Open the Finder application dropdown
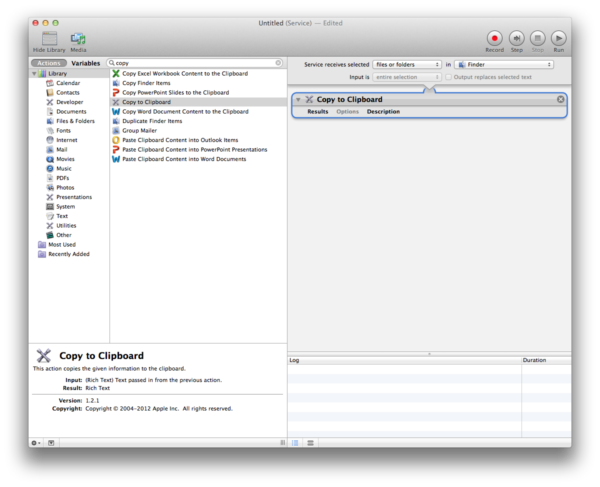Image resolution: width=600 pixels, height=487 pixels. coord(504,65)
